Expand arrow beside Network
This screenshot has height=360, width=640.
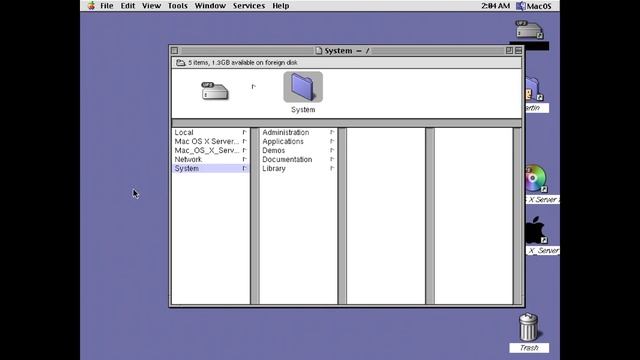(x=244, y=159)
